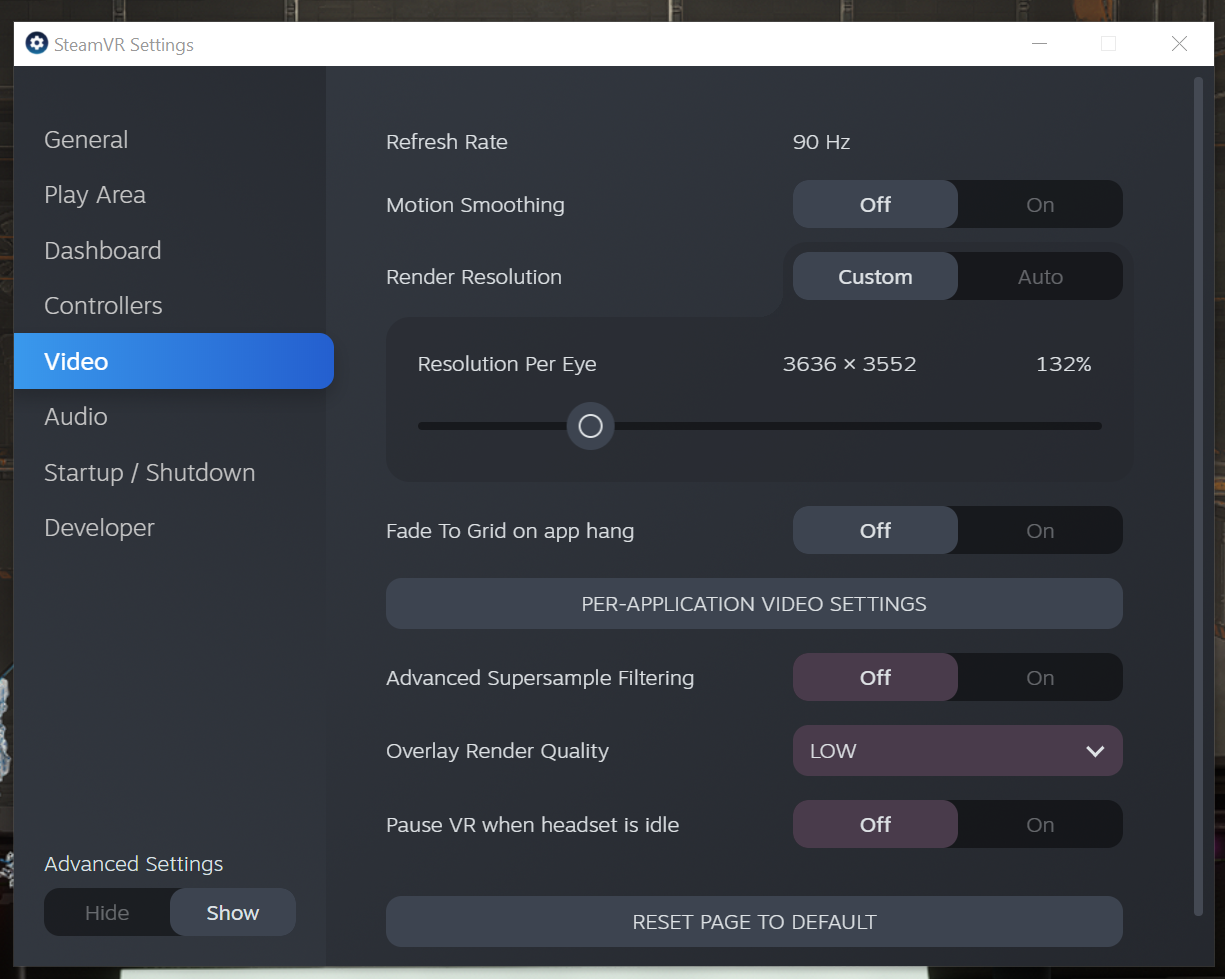Click Reset Page To Default button
Image resolution: width=1225 pixels, height=979 pixels.
point(754,921)
